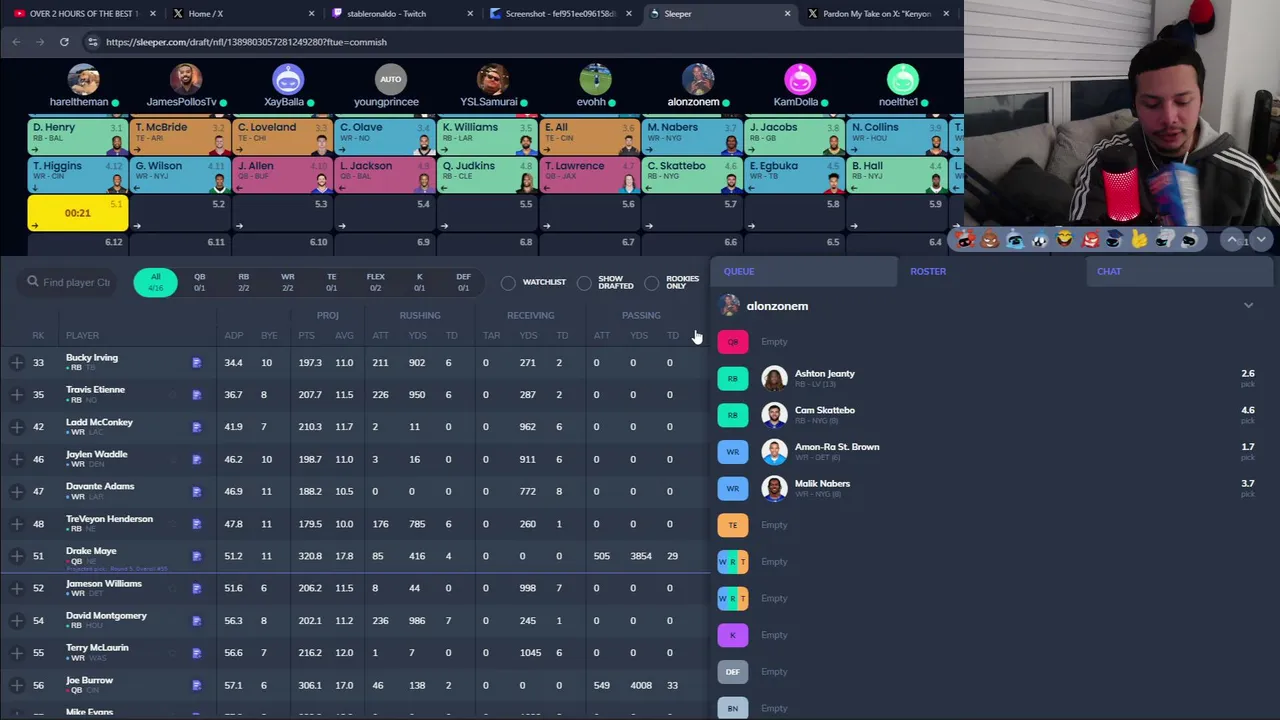Filter players by RB position
1280x720 pixels.
tap(243, 282)
